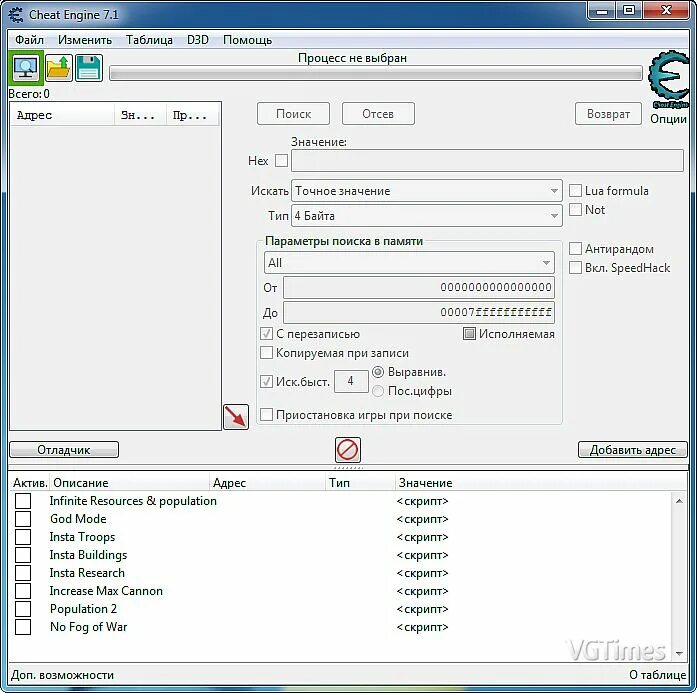Activate the No Fog of War checkbox
Screen dimensions: 697x693
(x=23, y=627)
